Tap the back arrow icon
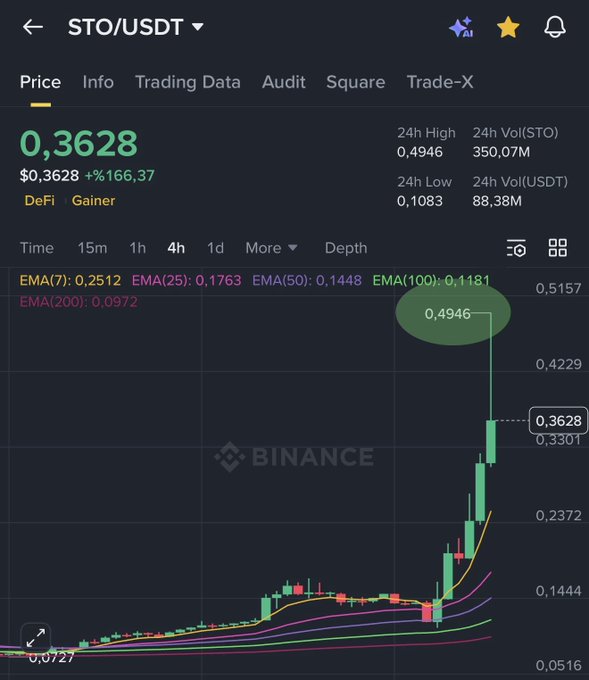 pos(33,27)
